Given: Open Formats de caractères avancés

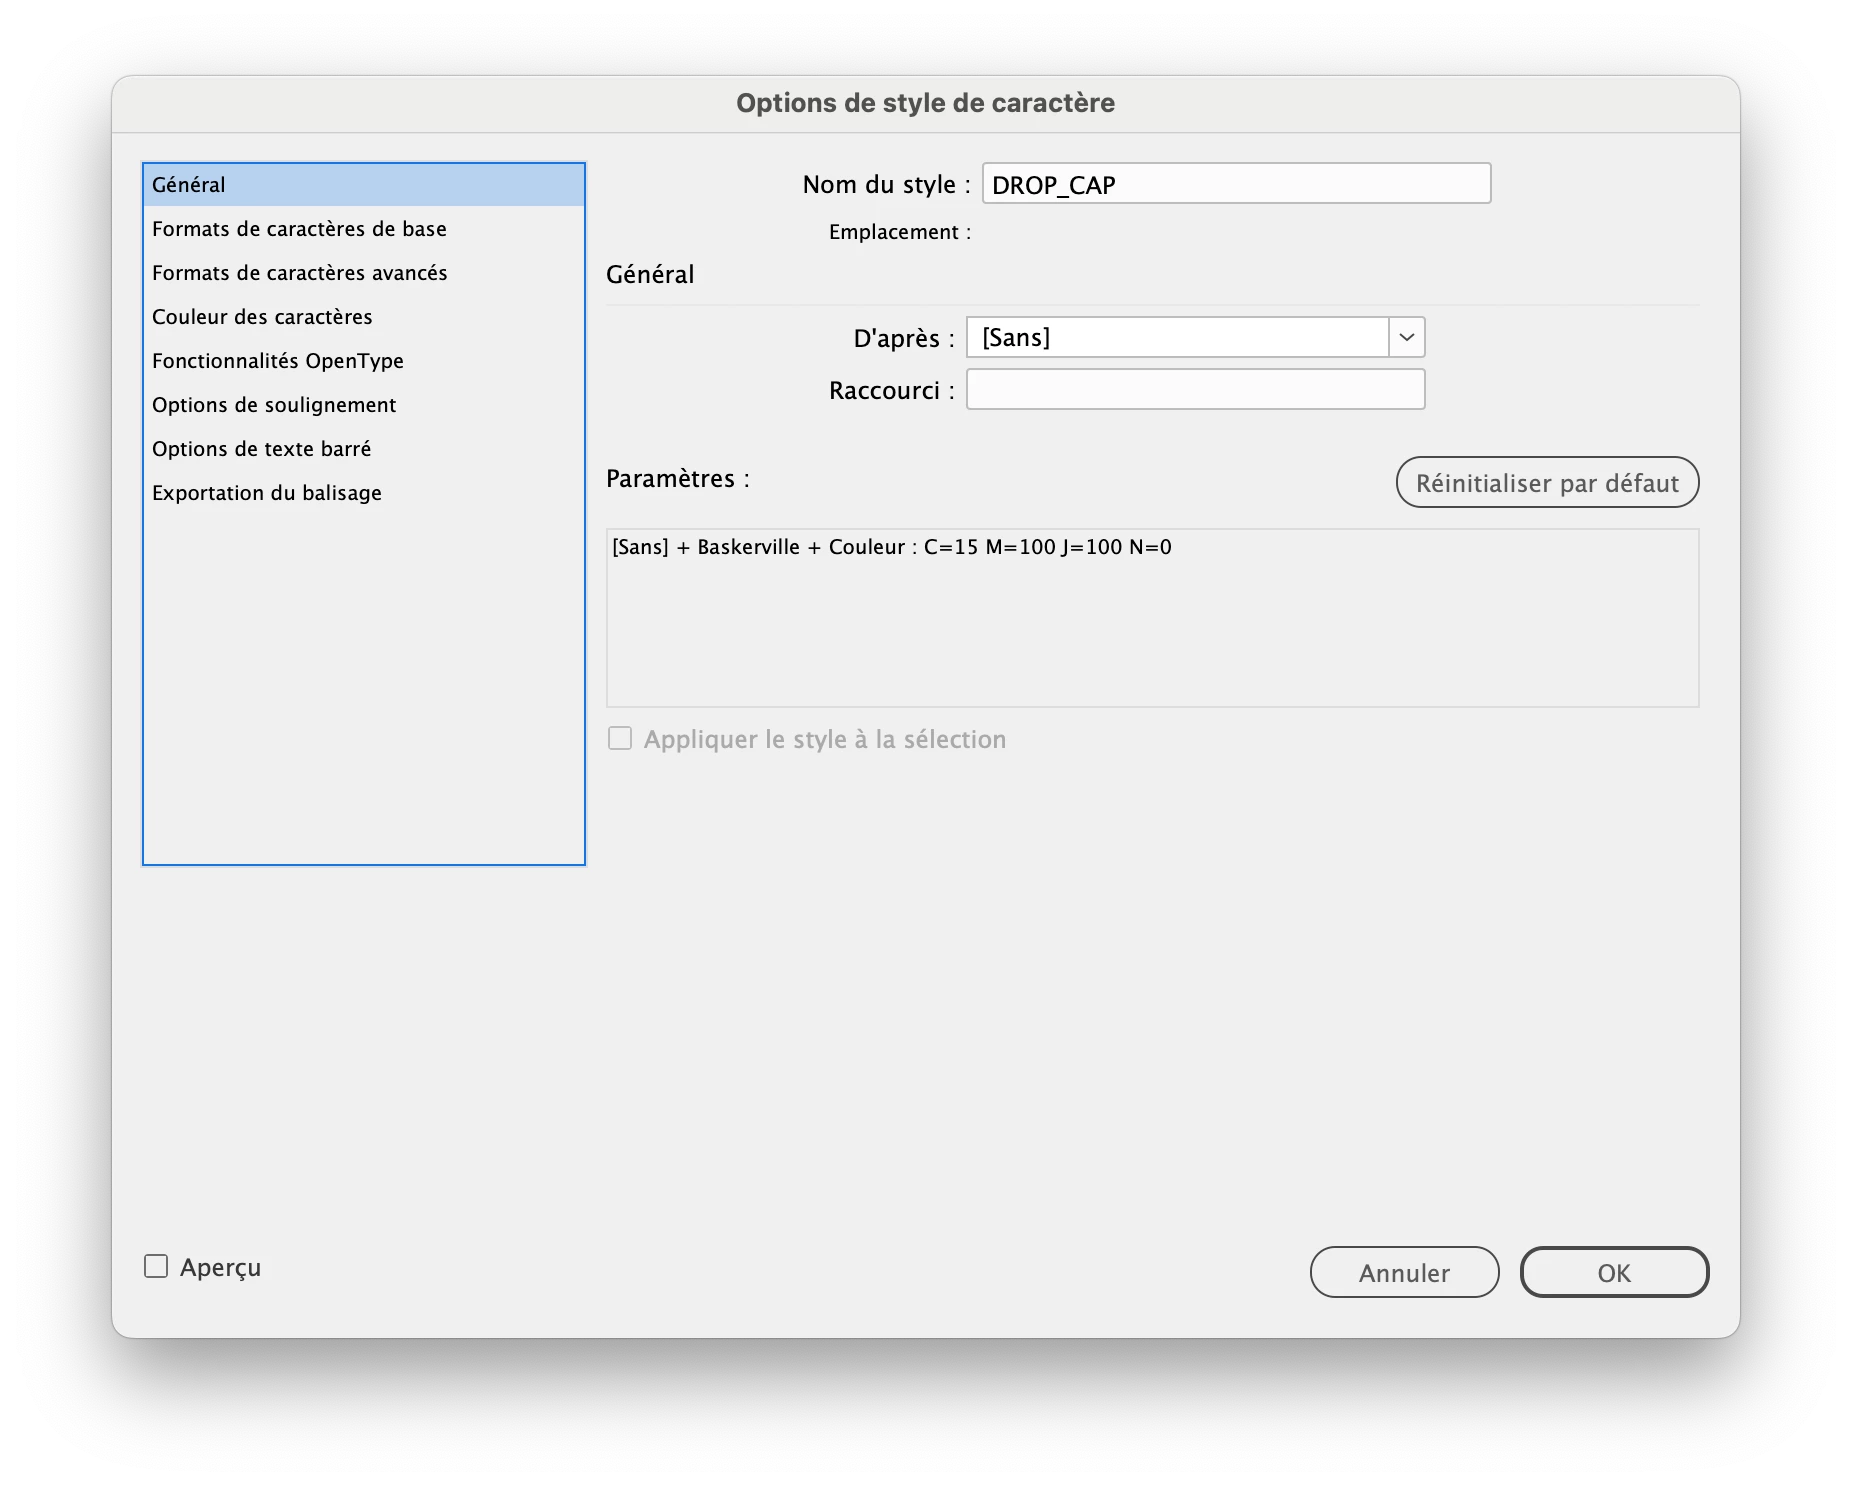Looking at the screenshot, I should tap(363, 273).
